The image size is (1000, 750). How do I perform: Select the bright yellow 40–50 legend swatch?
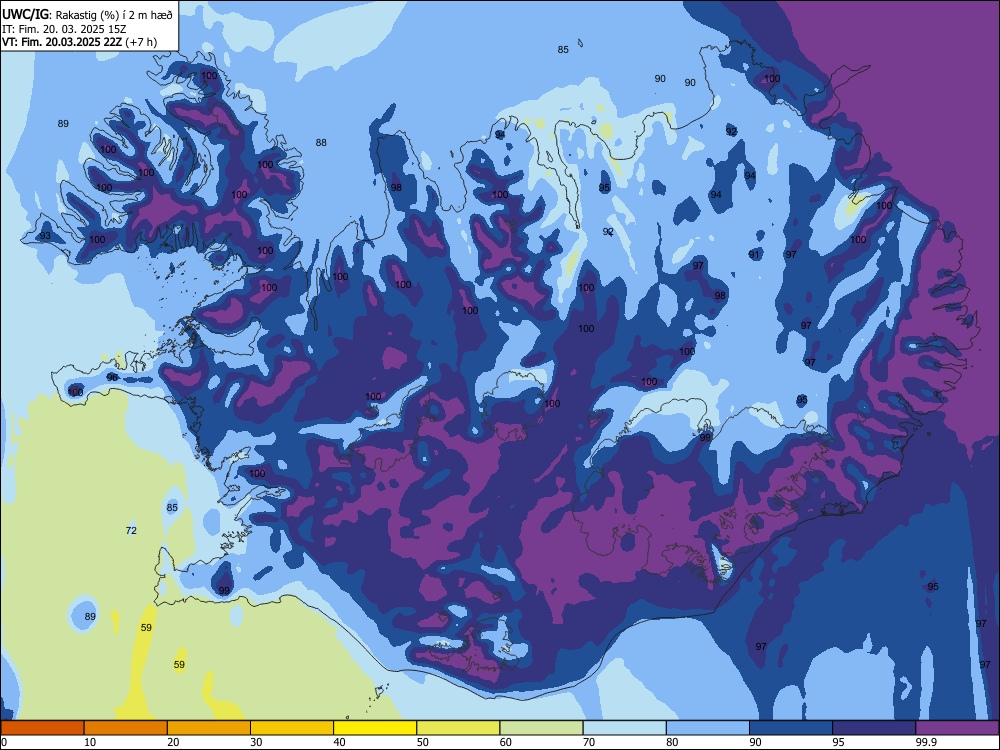(375, 728)
